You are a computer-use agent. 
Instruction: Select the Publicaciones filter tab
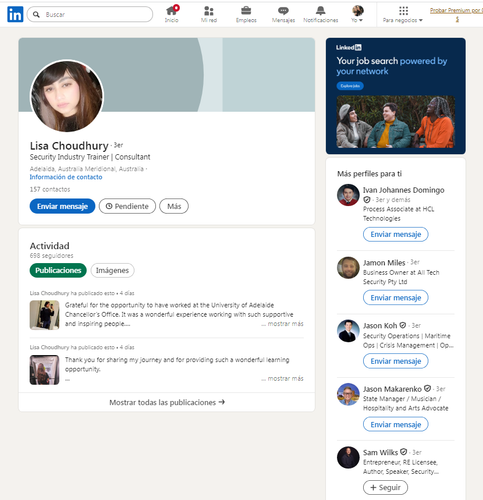pyautogui.click(x=58, y=270)
